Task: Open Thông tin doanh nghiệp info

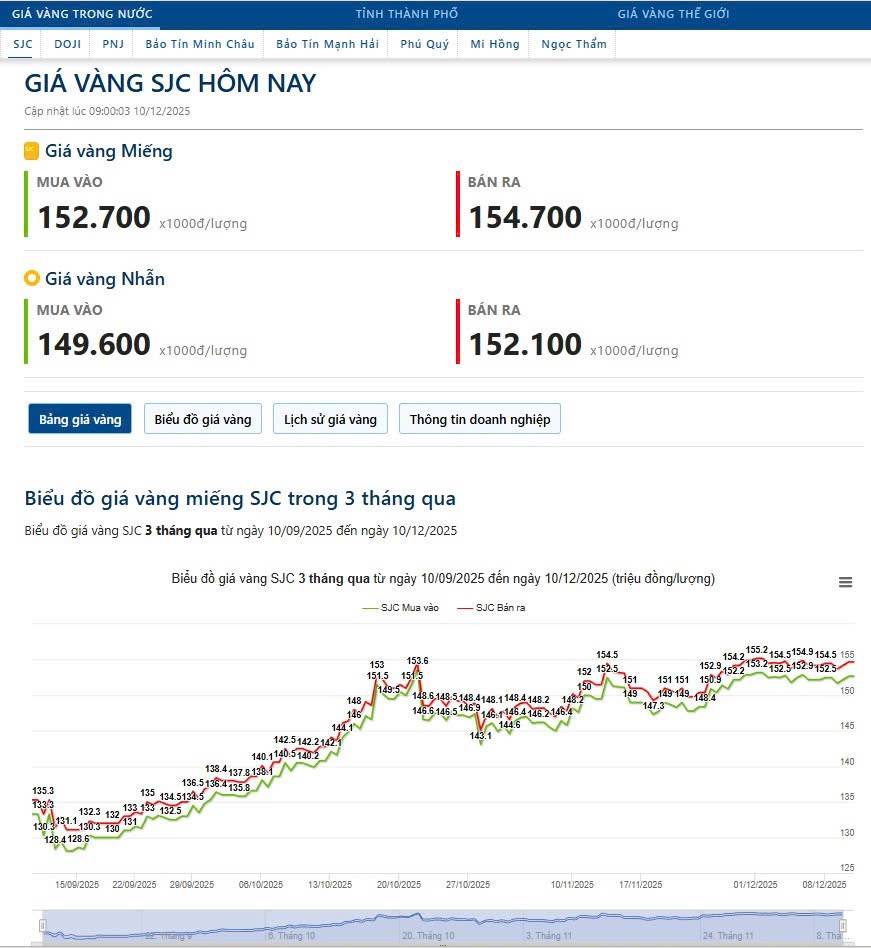Action: 480,419
